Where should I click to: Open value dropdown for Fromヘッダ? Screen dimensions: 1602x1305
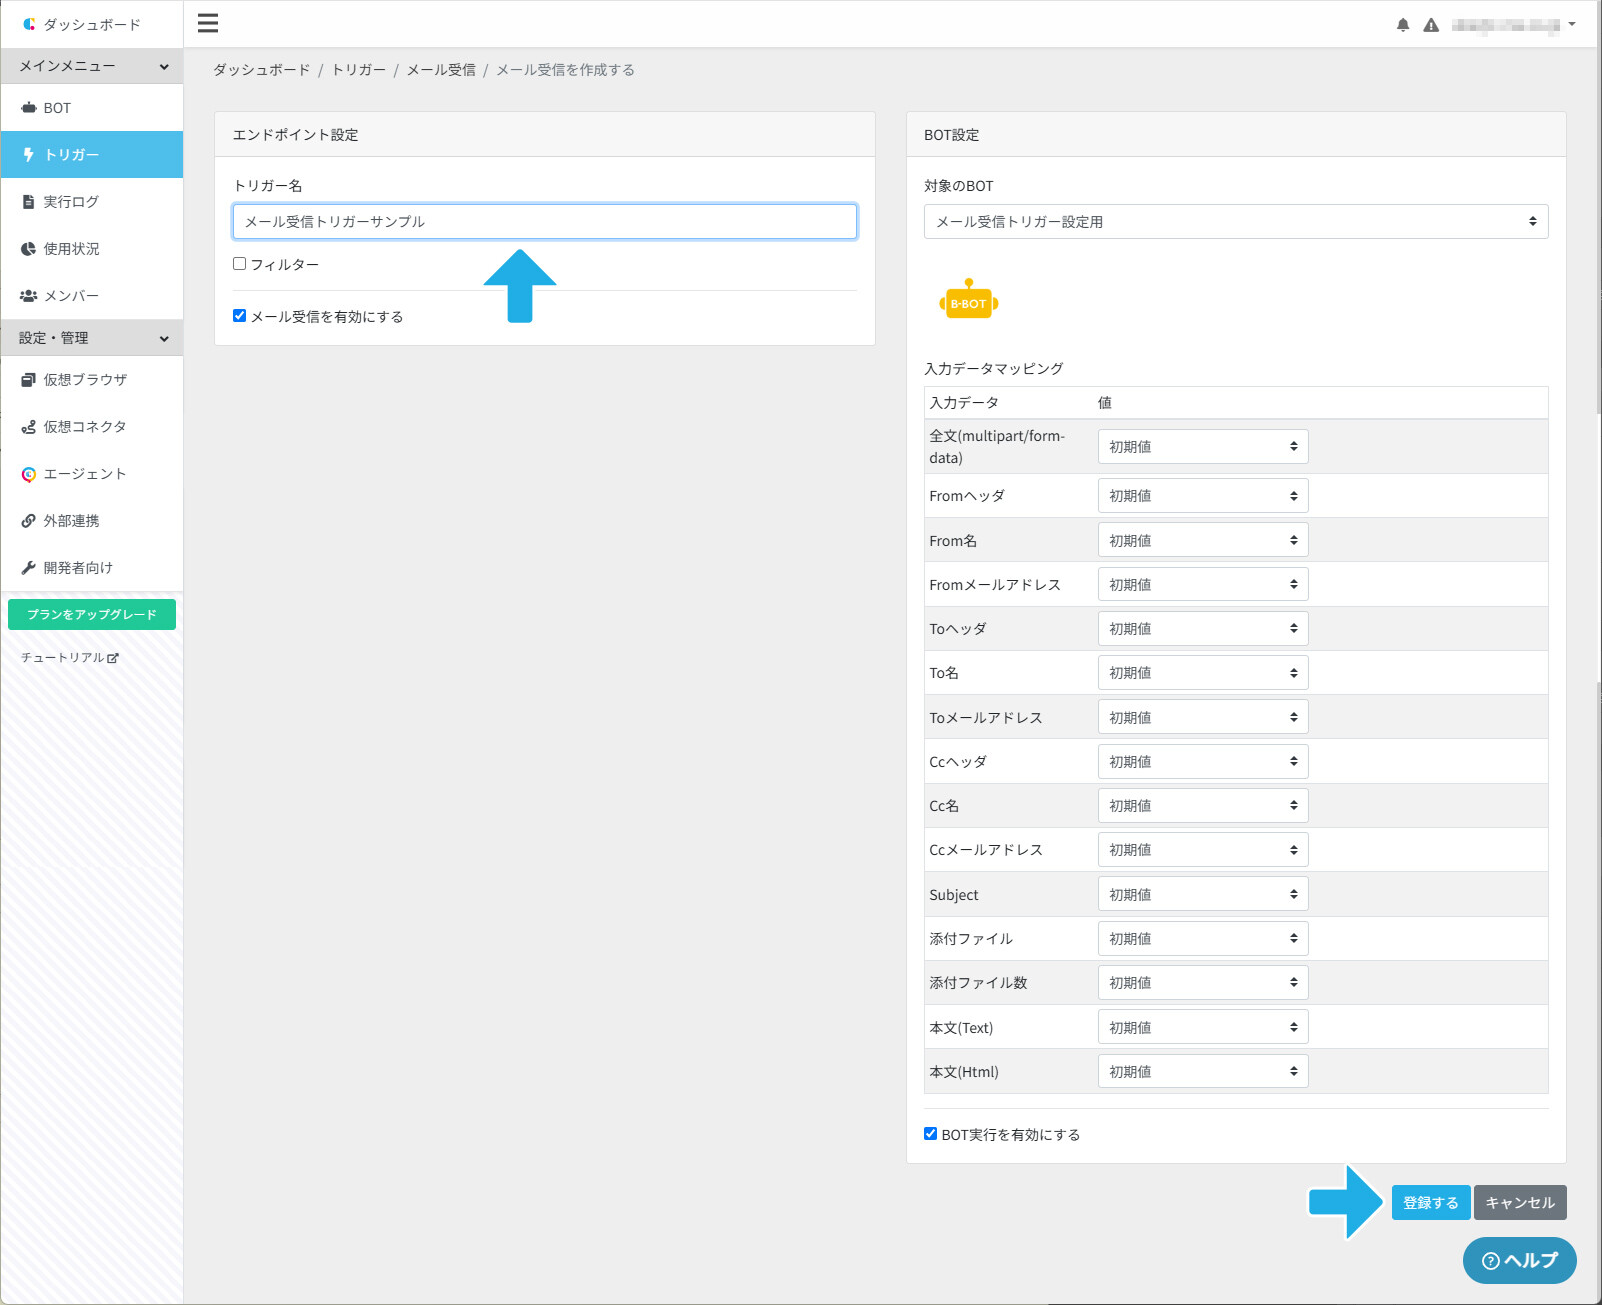coord(1203,496)
